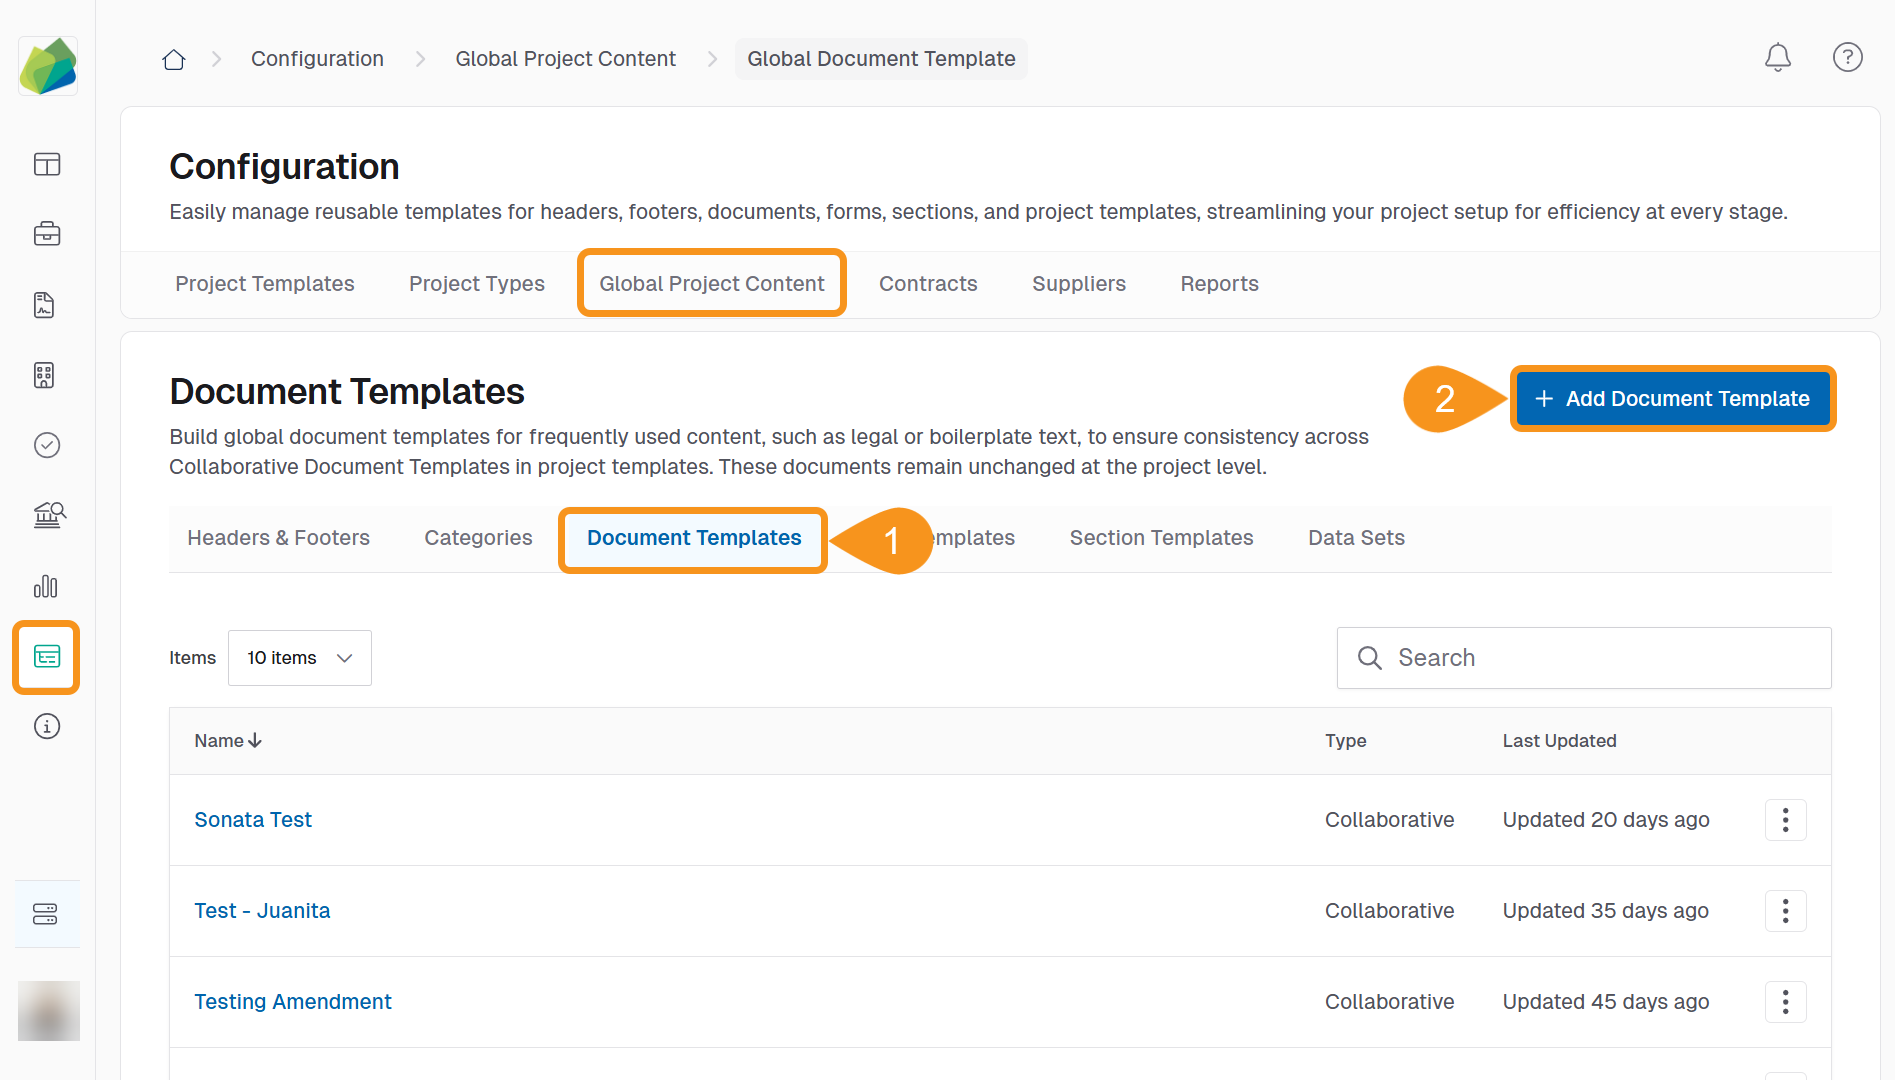Open the checkmark circle icon in sidebar
Image resolution: width=1895 pixels, height=1080 pixels.
47,445
